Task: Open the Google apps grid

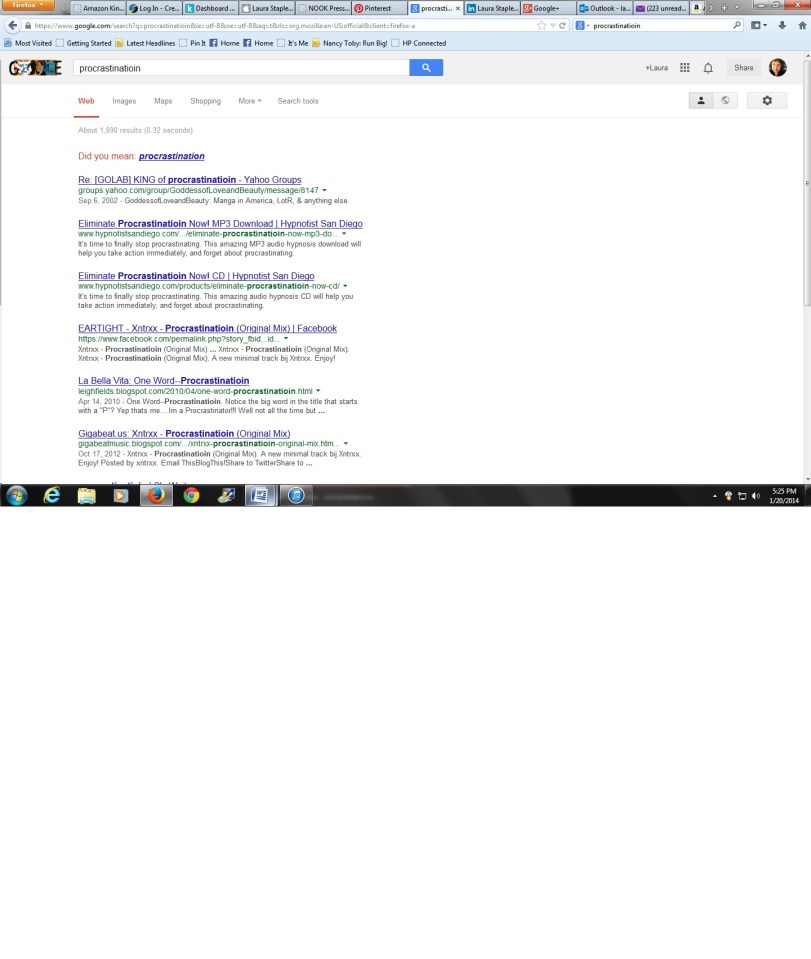Action: [x=685, y=68]
